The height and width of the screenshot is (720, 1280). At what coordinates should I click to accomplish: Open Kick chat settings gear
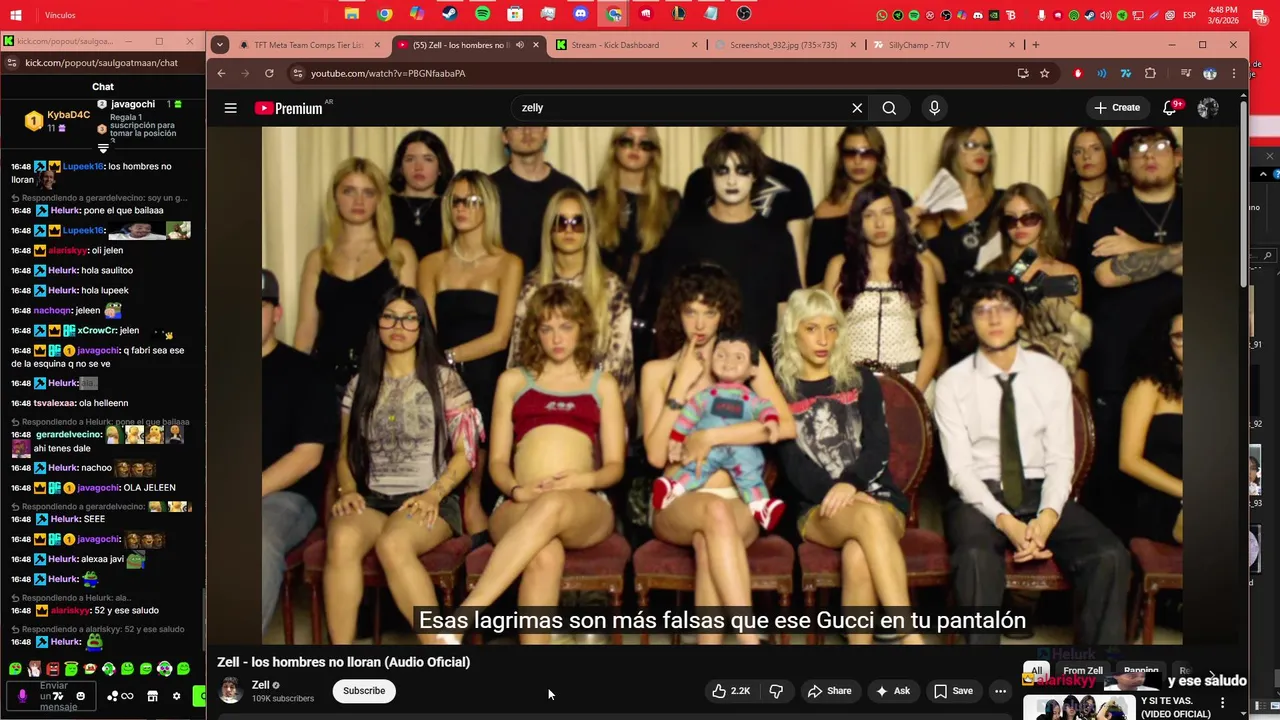177,696
